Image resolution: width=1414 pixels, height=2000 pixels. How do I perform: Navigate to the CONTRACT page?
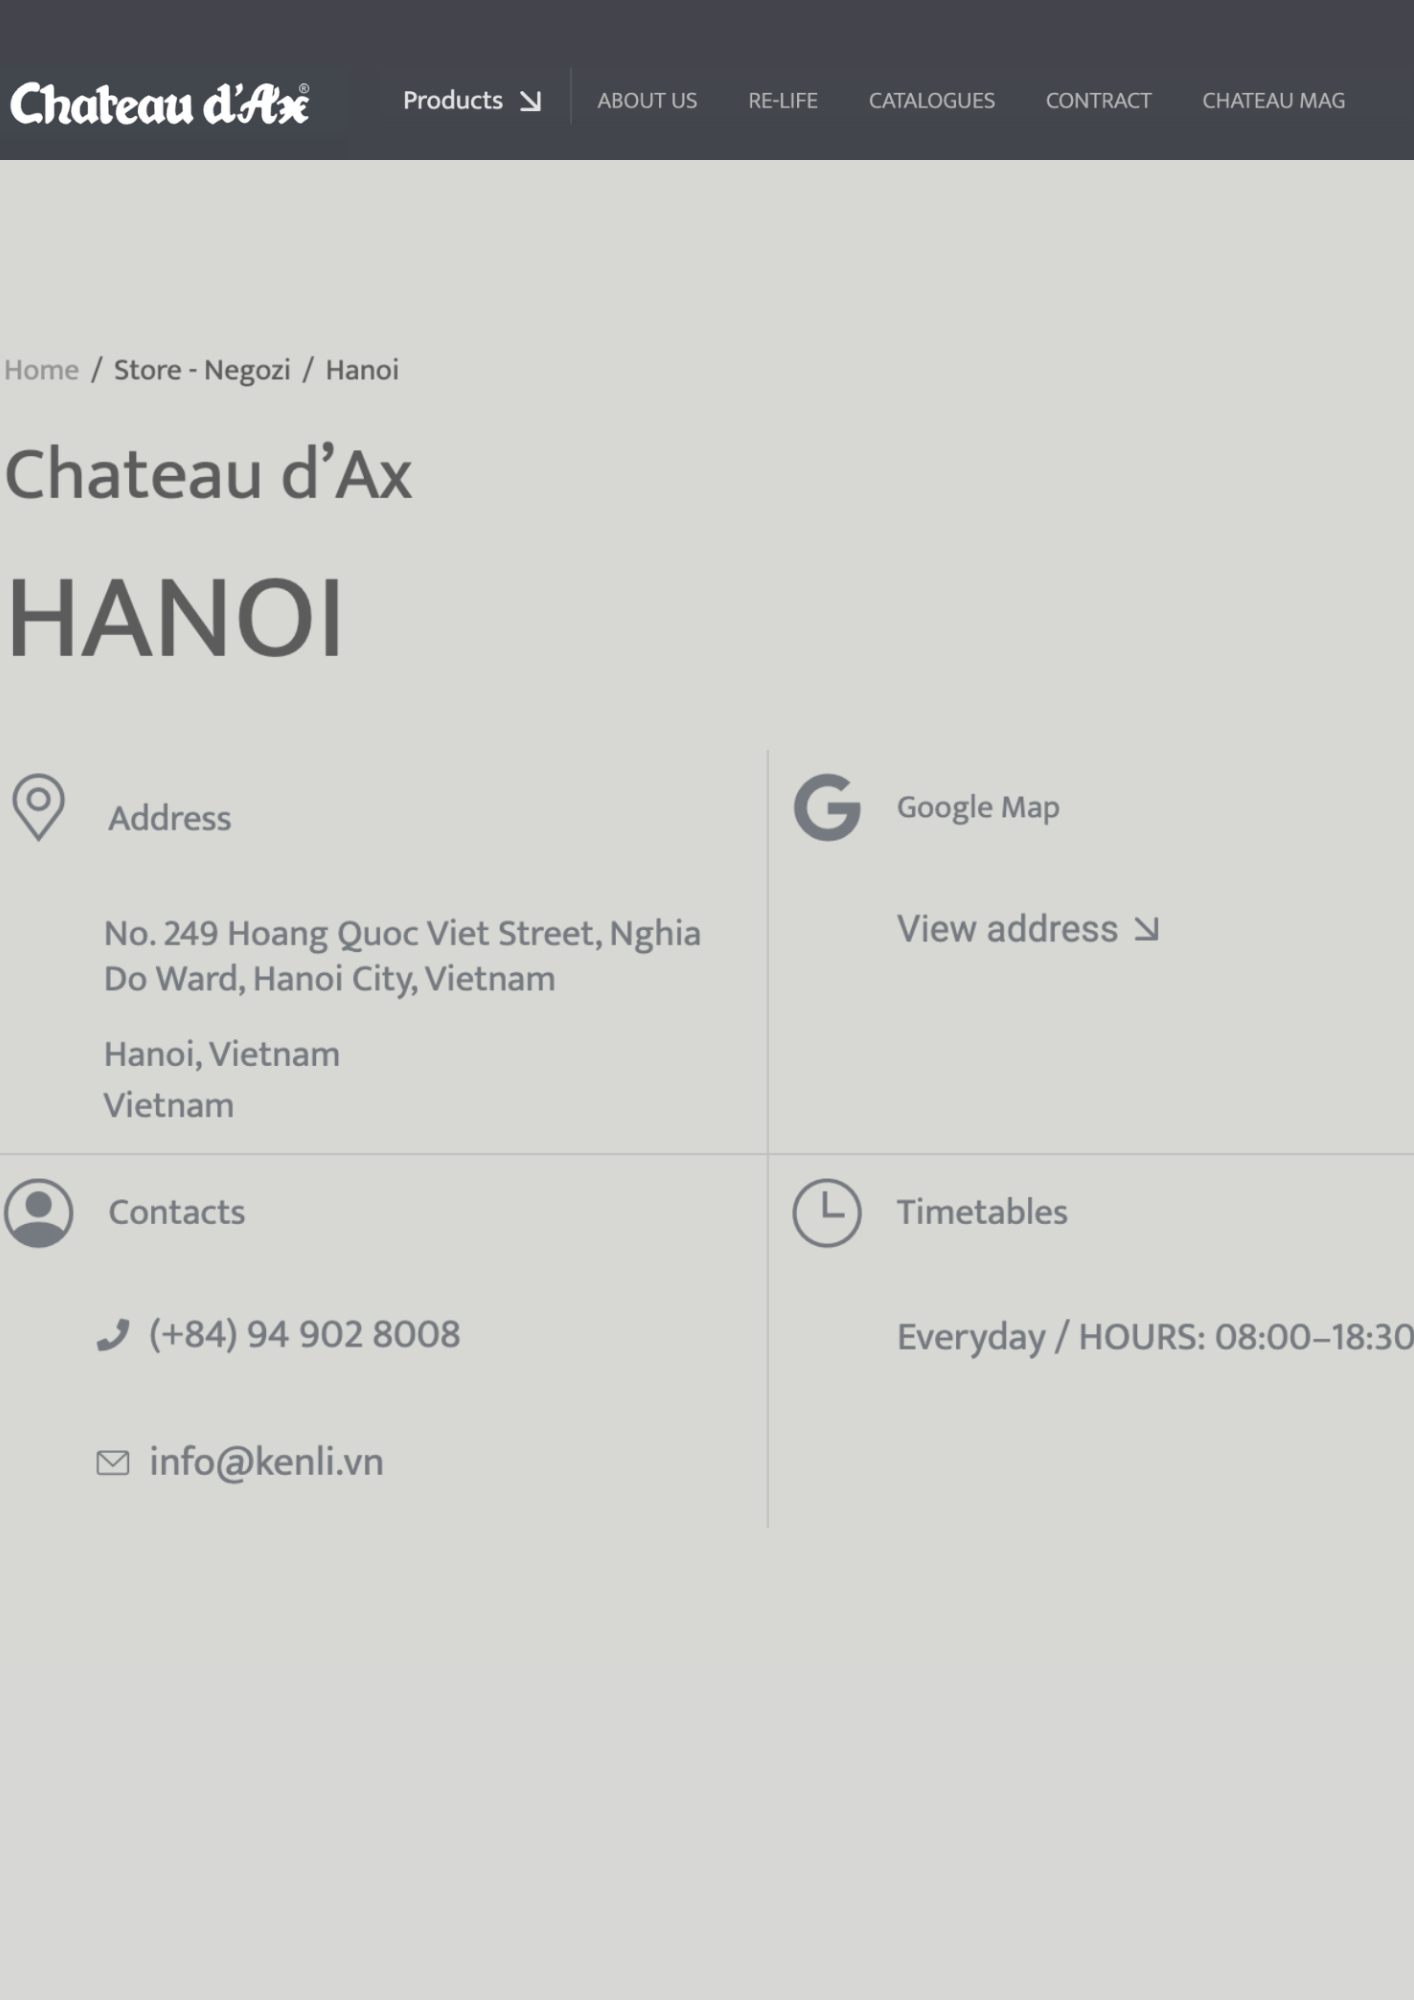[x=1098, y=101]
